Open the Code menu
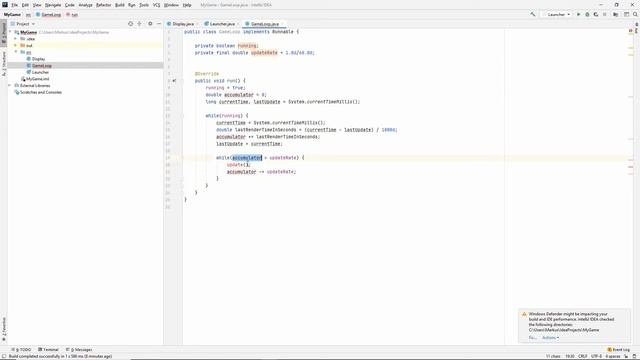640x360 pixels. (70, 5)
